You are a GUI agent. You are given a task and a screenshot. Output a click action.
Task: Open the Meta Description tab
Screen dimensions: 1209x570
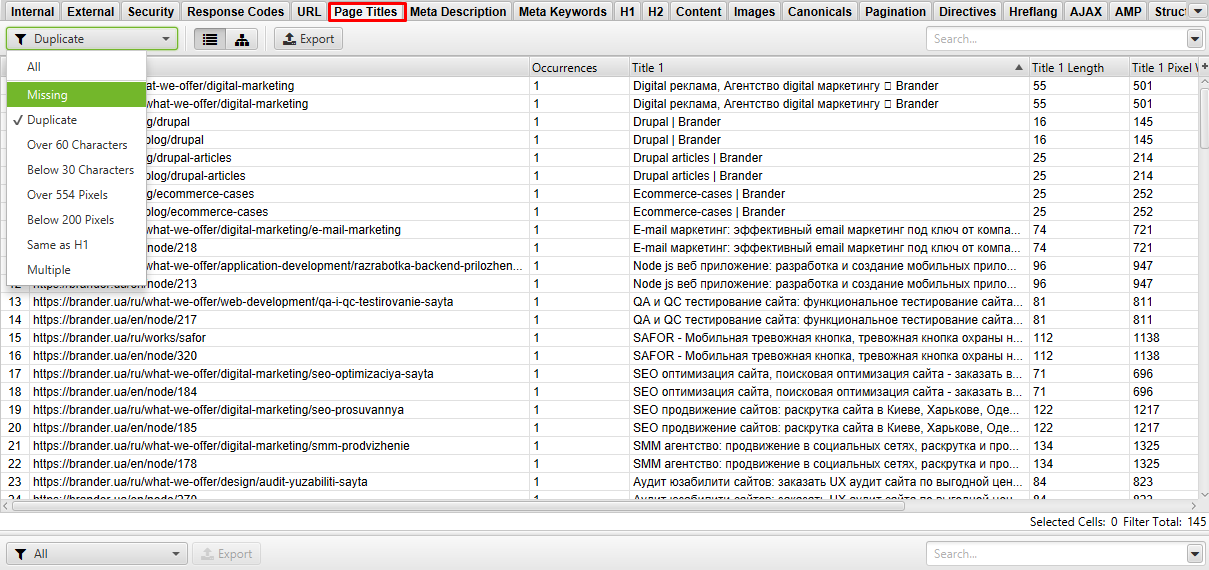[x=458, y=12]
